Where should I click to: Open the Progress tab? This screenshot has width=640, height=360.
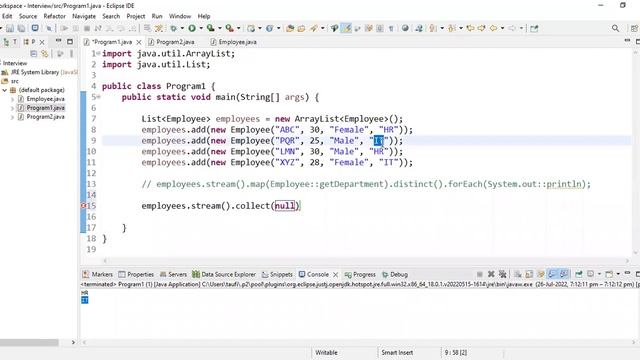coord(360,274)
